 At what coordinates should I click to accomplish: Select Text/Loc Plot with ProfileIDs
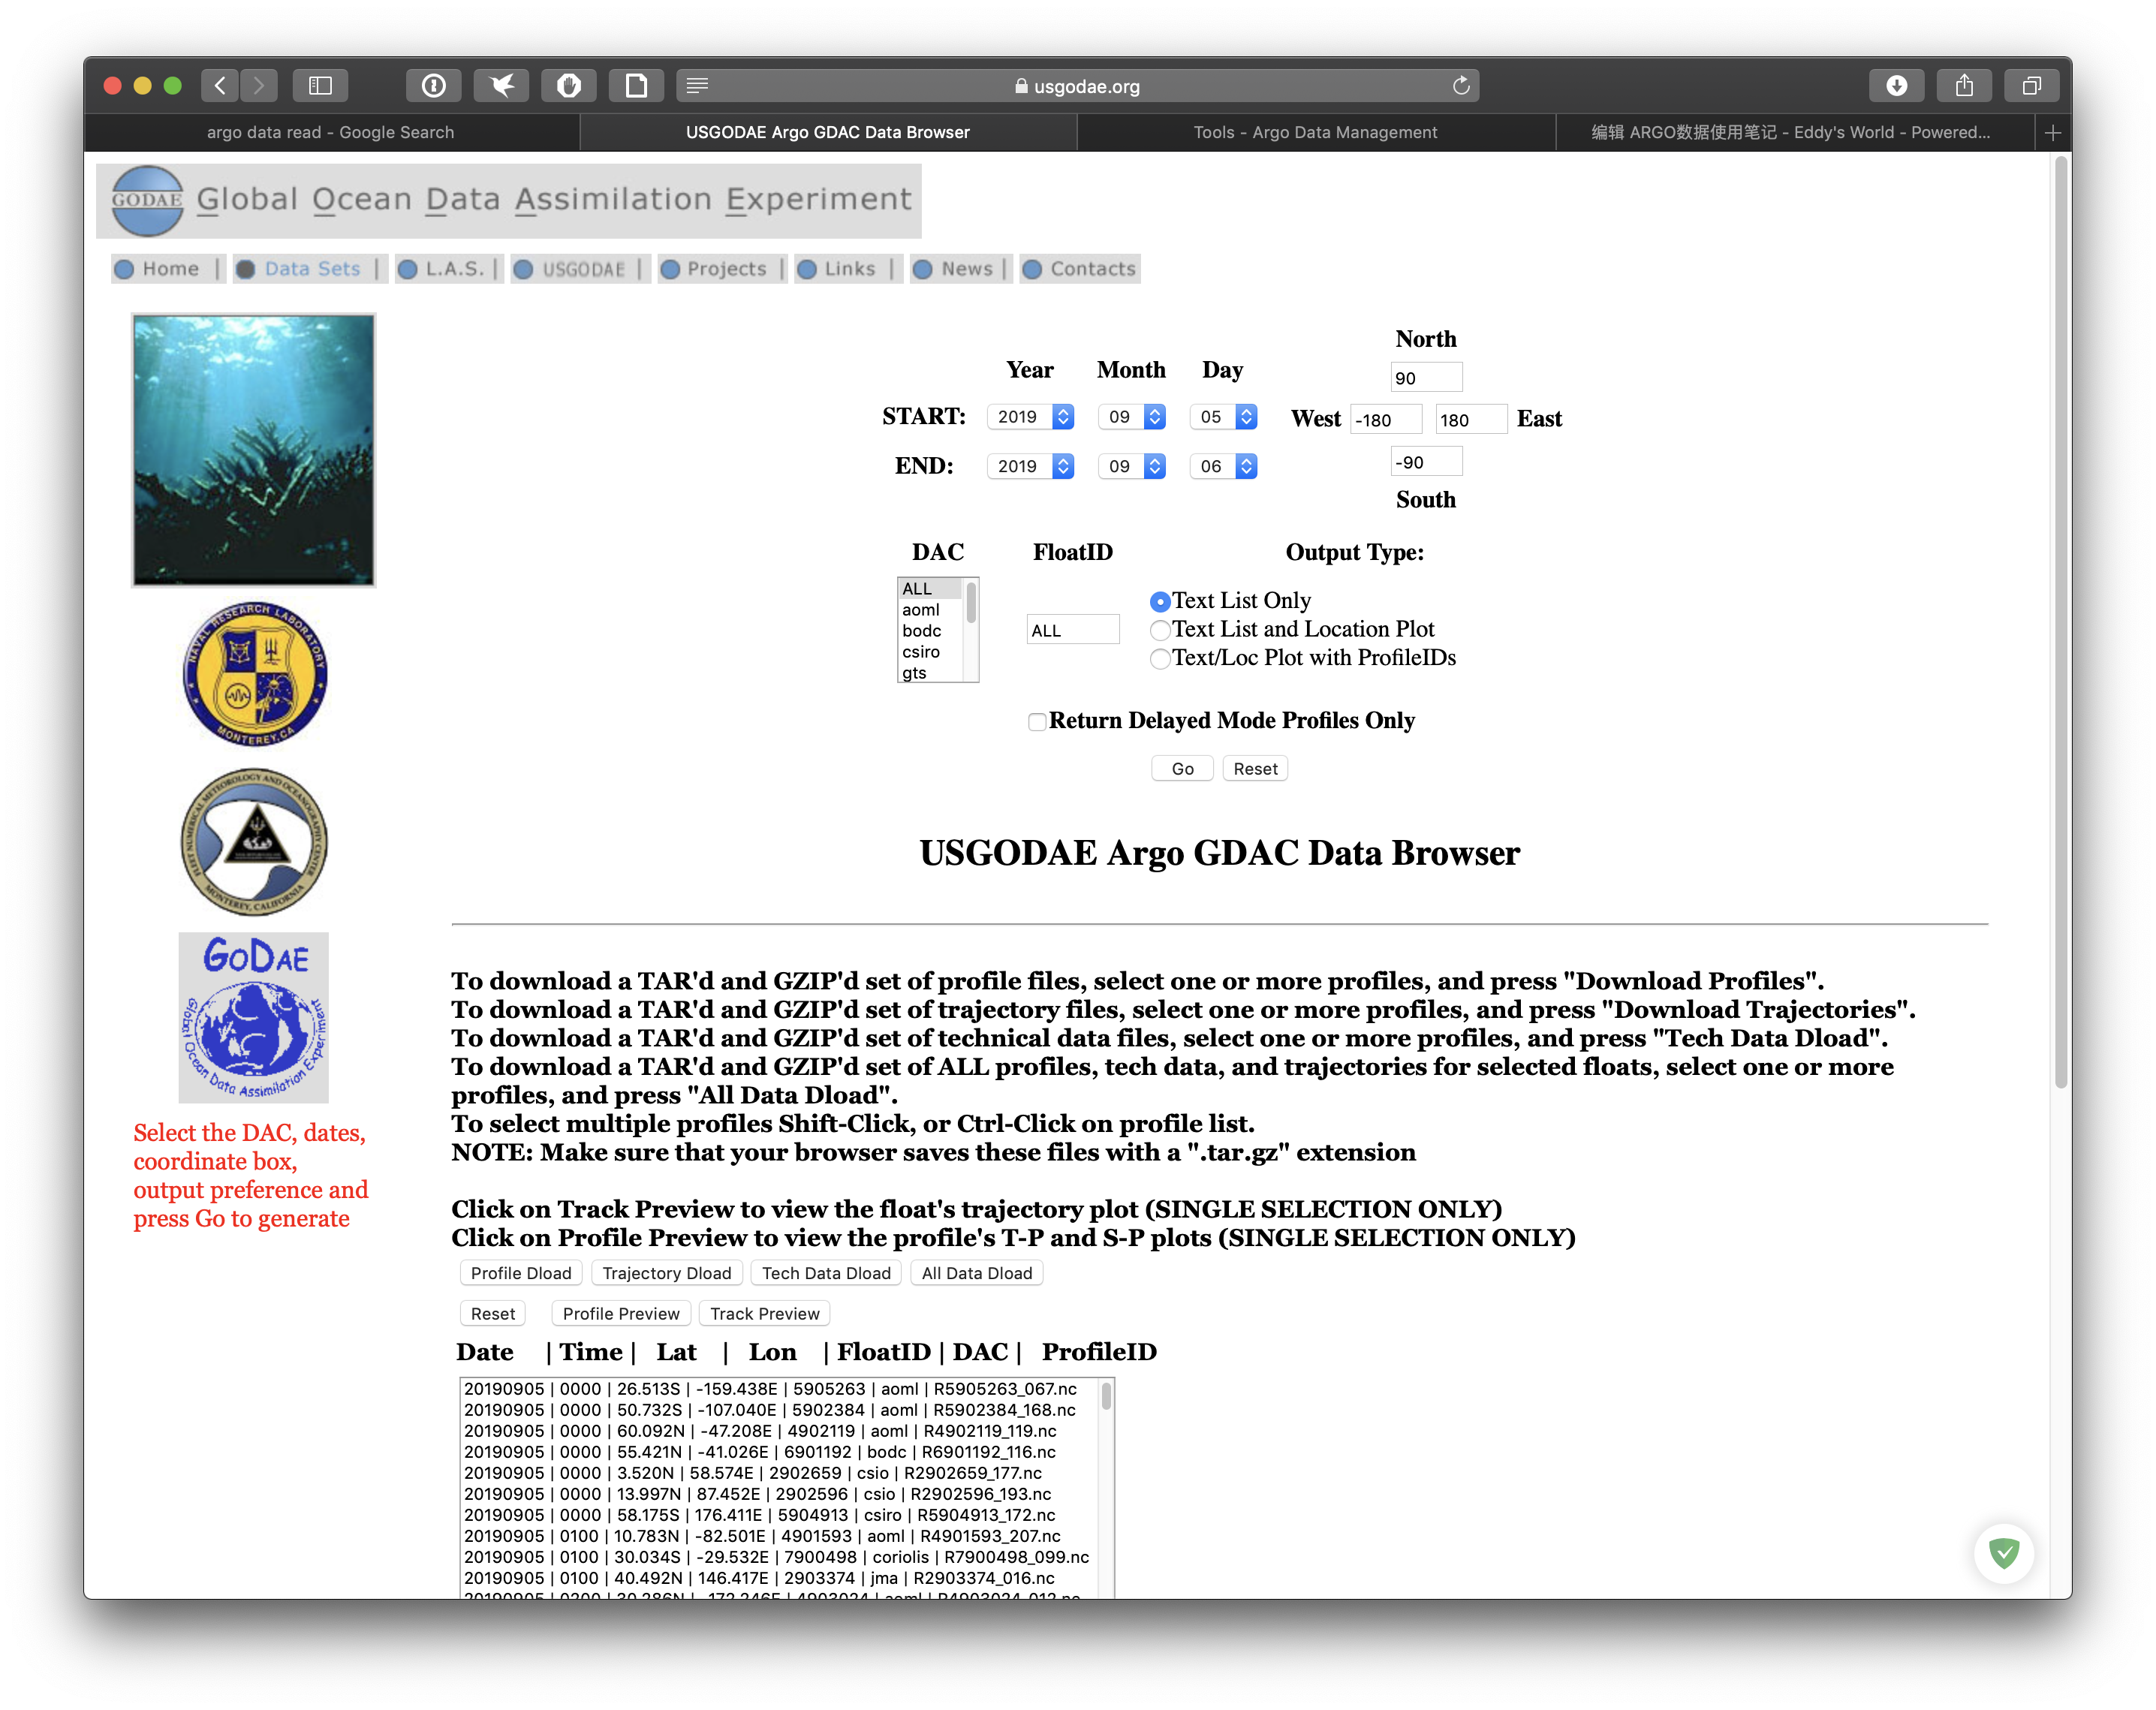pyautogui.click(x=1160, y=658)
